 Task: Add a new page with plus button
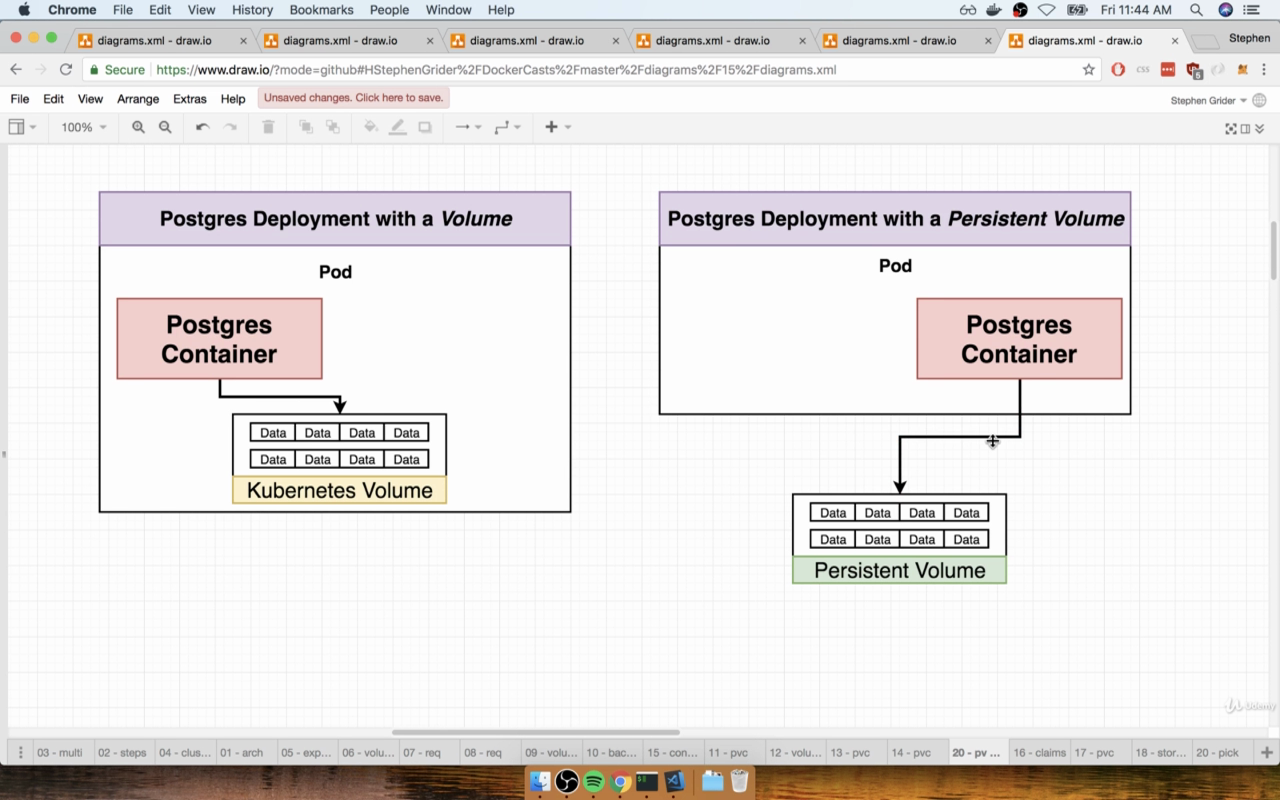point(1266,752)
